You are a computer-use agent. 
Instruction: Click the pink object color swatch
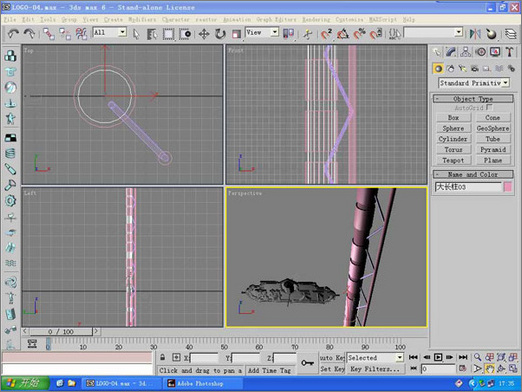pos(508,187)
